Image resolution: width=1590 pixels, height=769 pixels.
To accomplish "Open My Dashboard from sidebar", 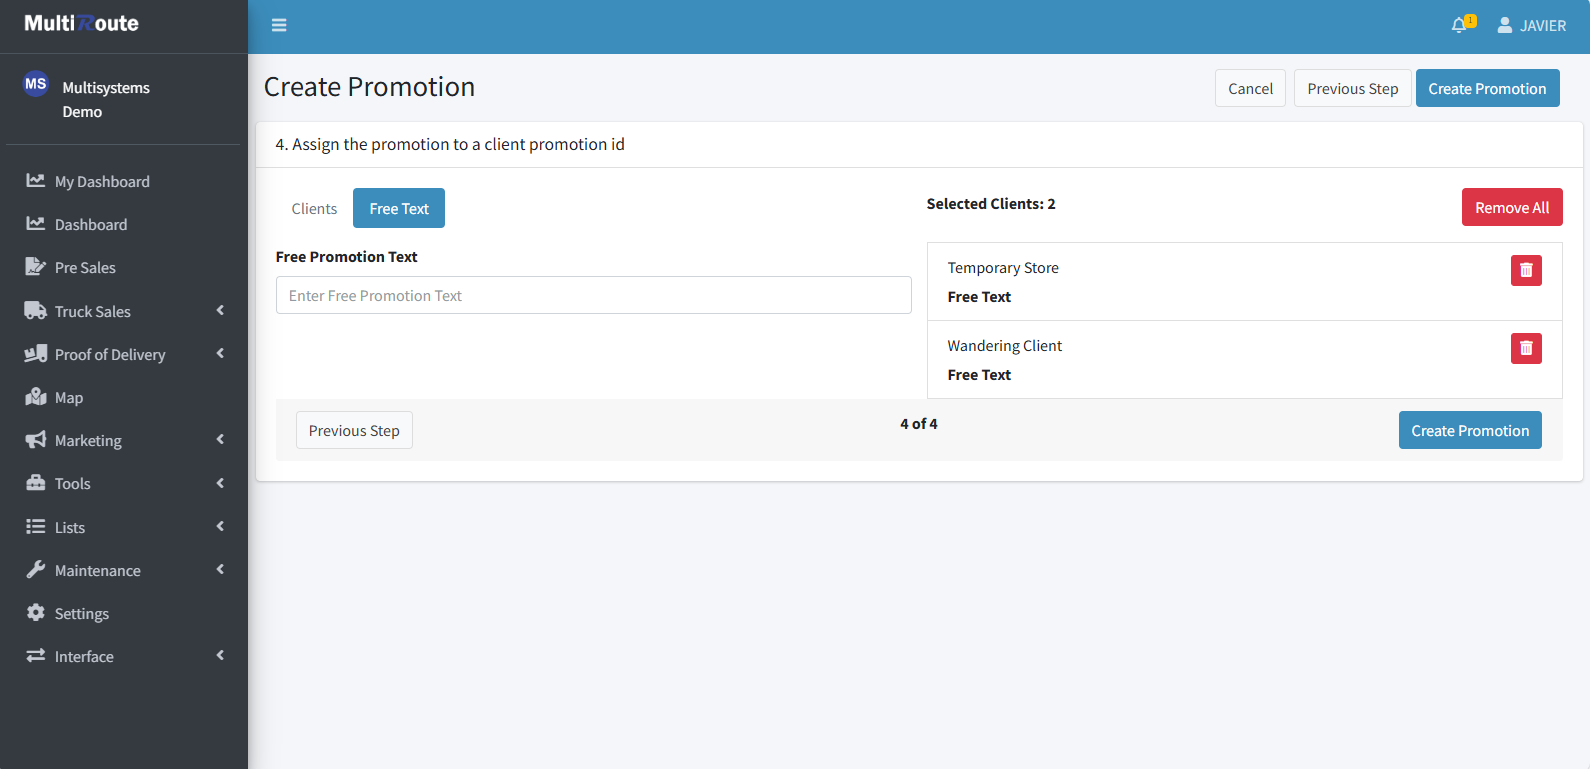I will pyautogui.click(x=102, y=182).
